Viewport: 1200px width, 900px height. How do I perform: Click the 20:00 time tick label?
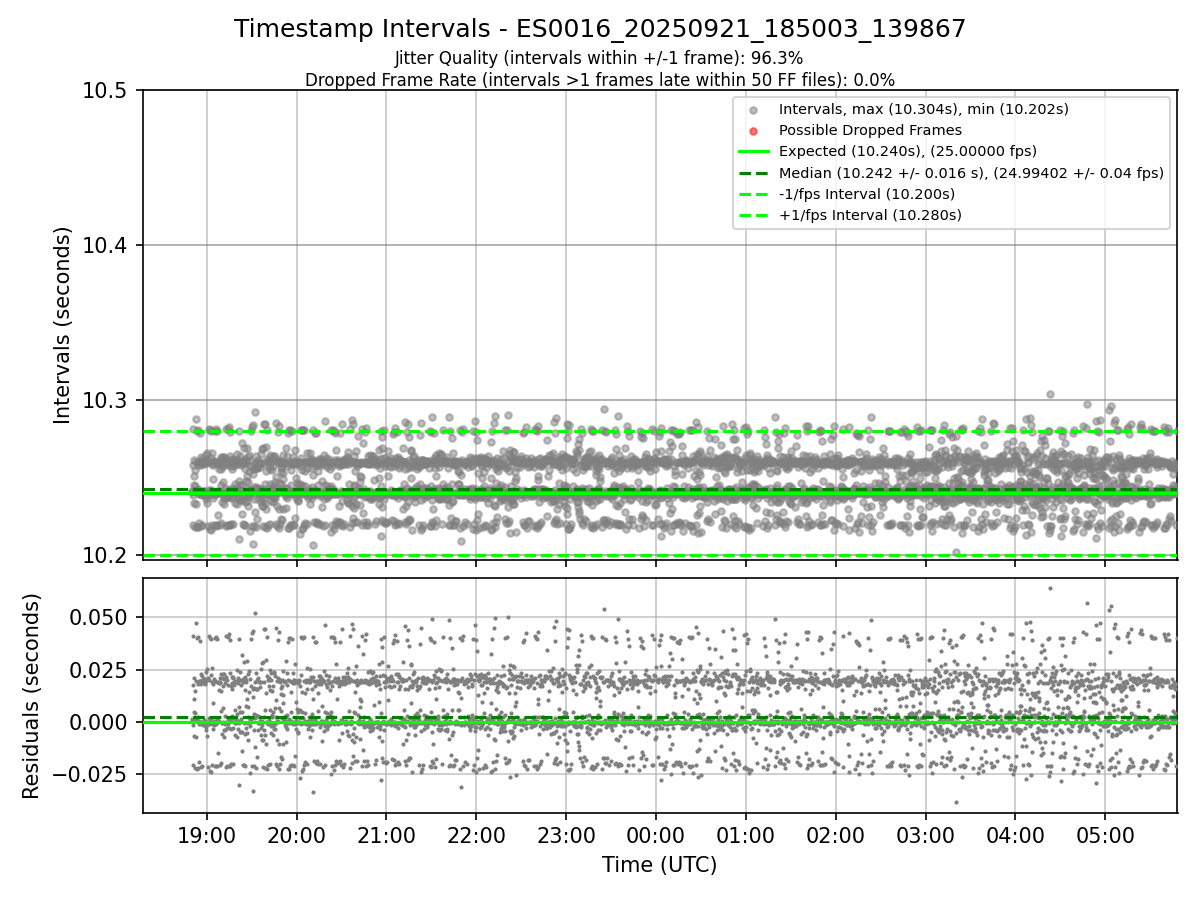pos(297,835)
